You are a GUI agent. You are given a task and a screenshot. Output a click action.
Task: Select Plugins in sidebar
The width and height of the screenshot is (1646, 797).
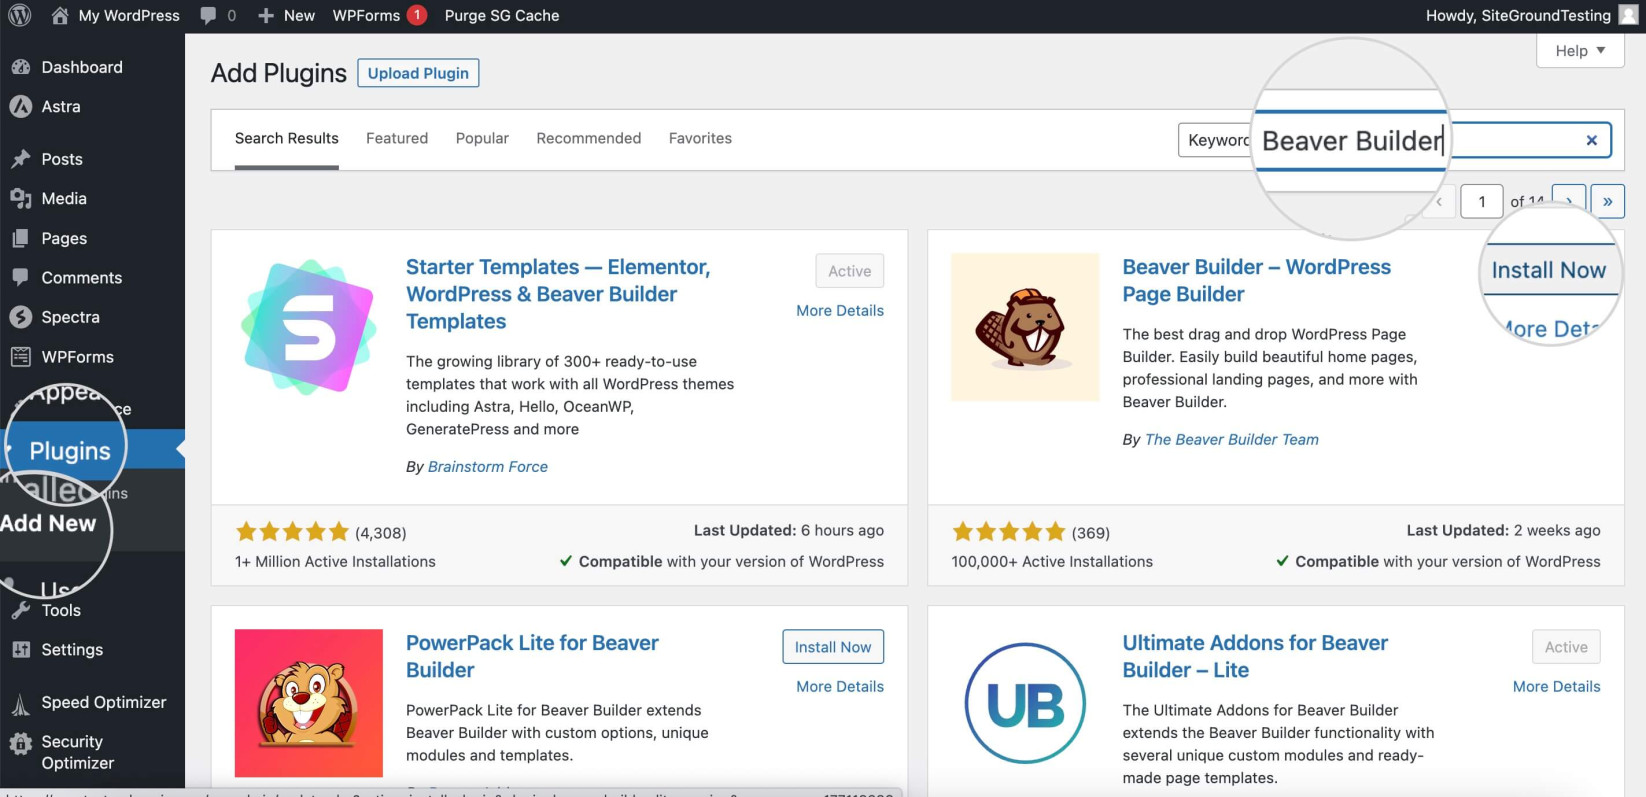[x=70, y=450]
